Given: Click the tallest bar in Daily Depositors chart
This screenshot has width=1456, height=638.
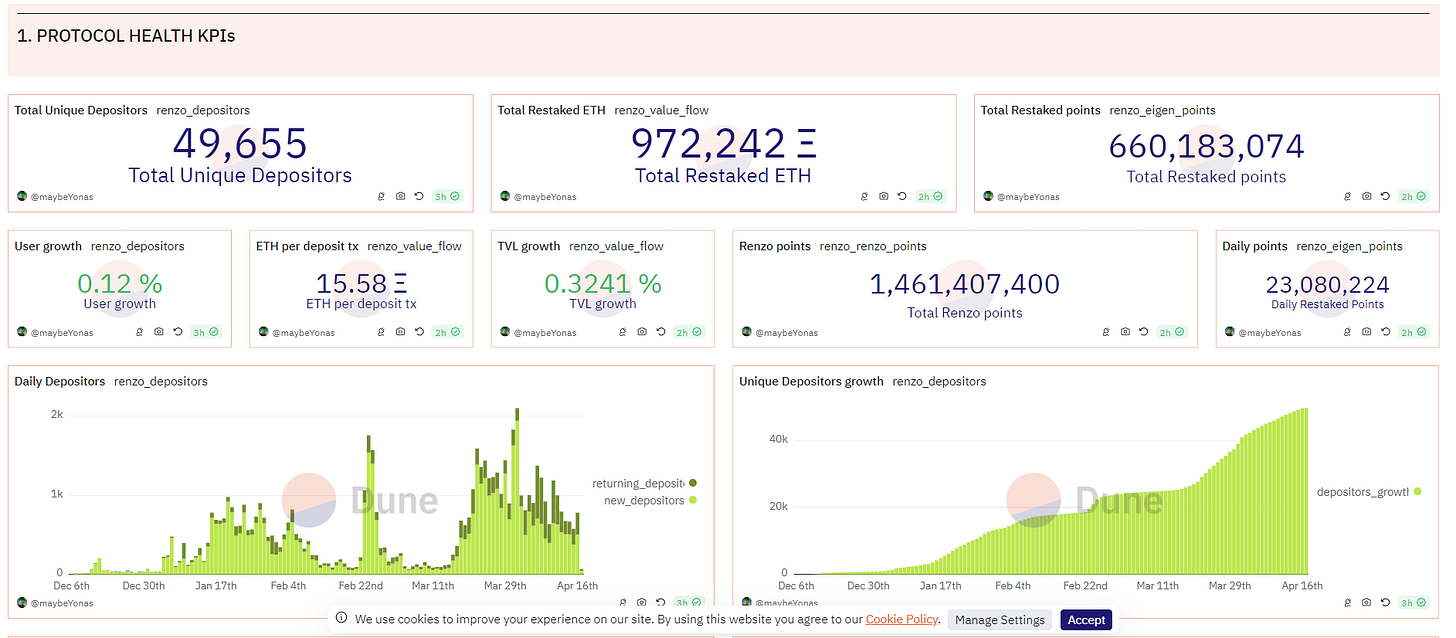Looking at the screenshot, I should [x=517, y=490].
